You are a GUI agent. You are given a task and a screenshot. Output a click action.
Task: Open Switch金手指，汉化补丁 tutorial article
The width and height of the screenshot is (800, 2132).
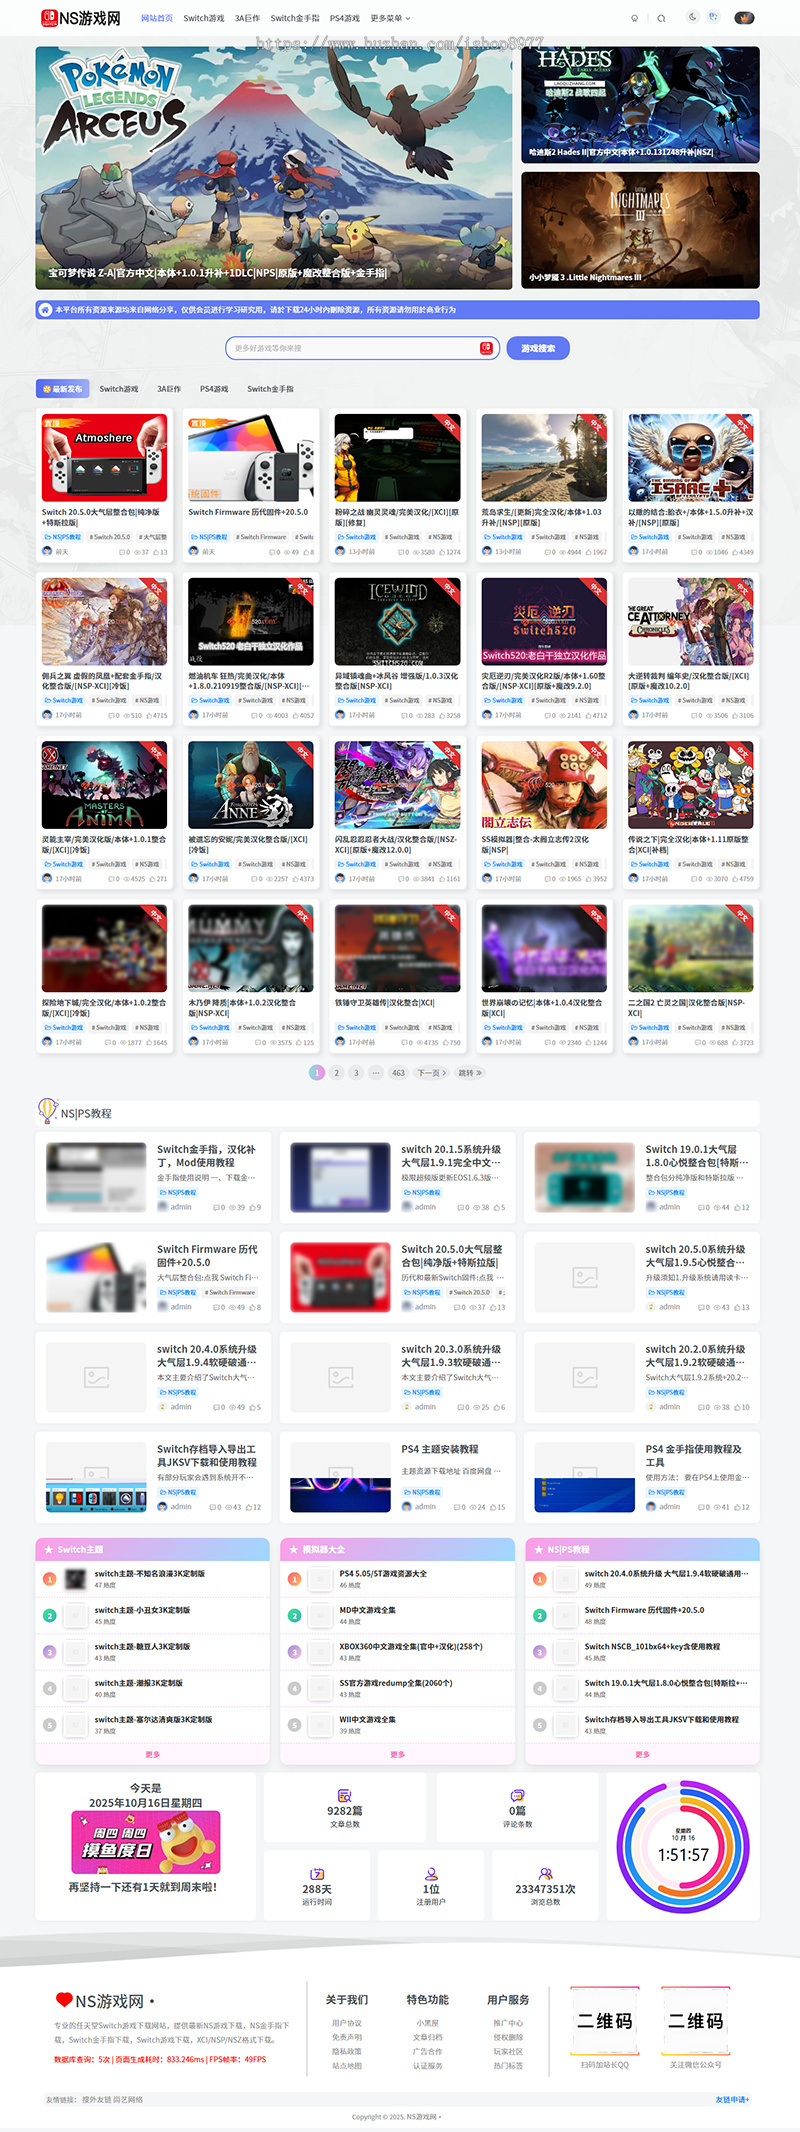point(206,1156)
